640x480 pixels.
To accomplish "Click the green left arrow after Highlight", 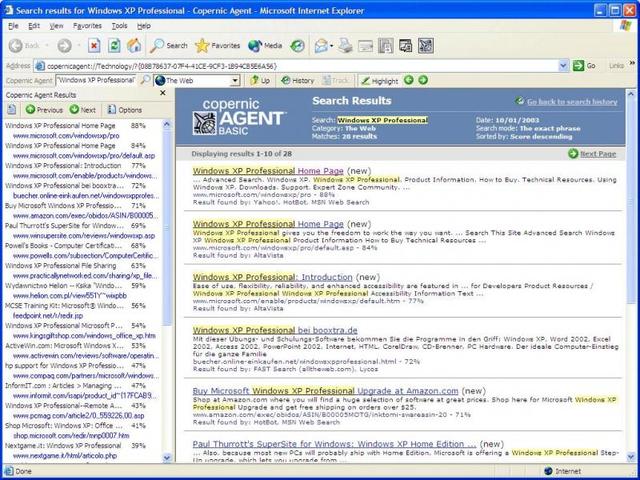I will click(409, 80).
